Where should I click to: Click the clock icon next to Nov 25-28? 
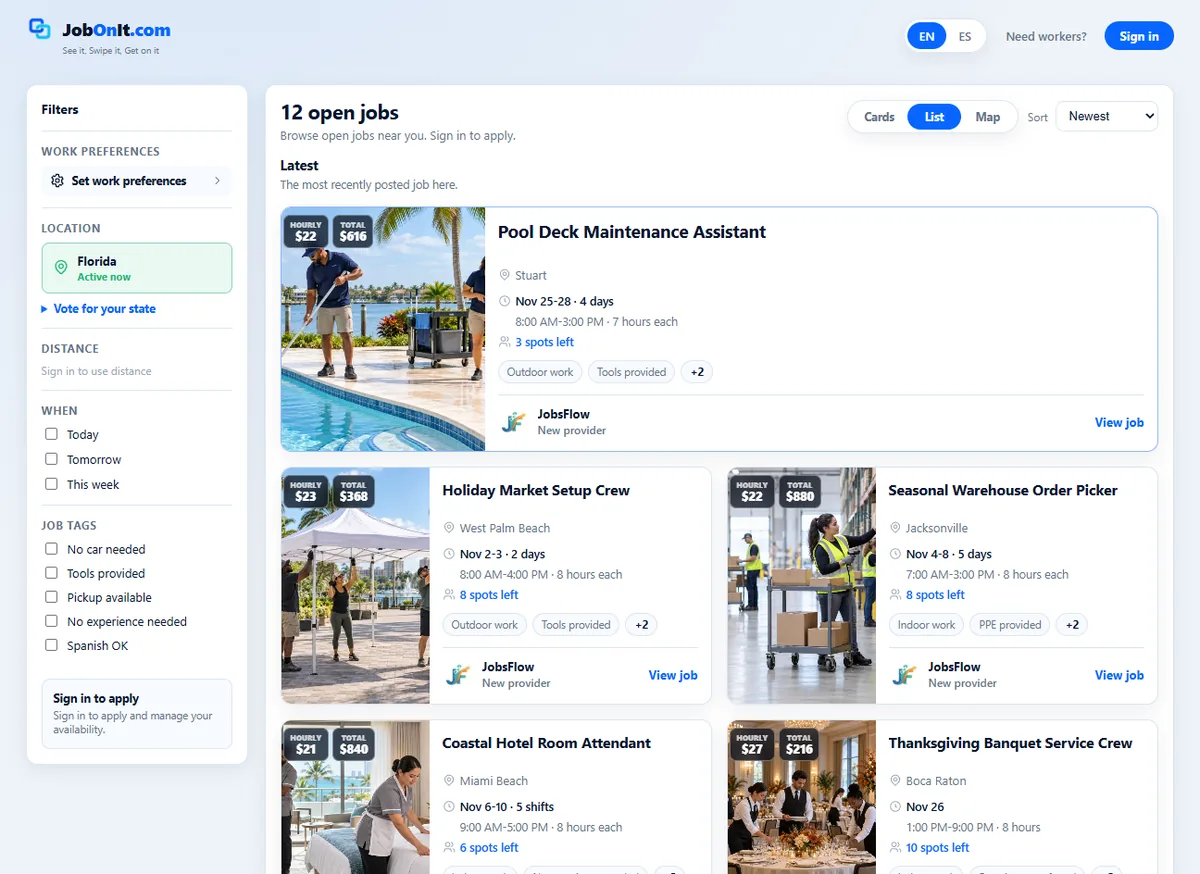pyautogui.click(x=504, y=301)
